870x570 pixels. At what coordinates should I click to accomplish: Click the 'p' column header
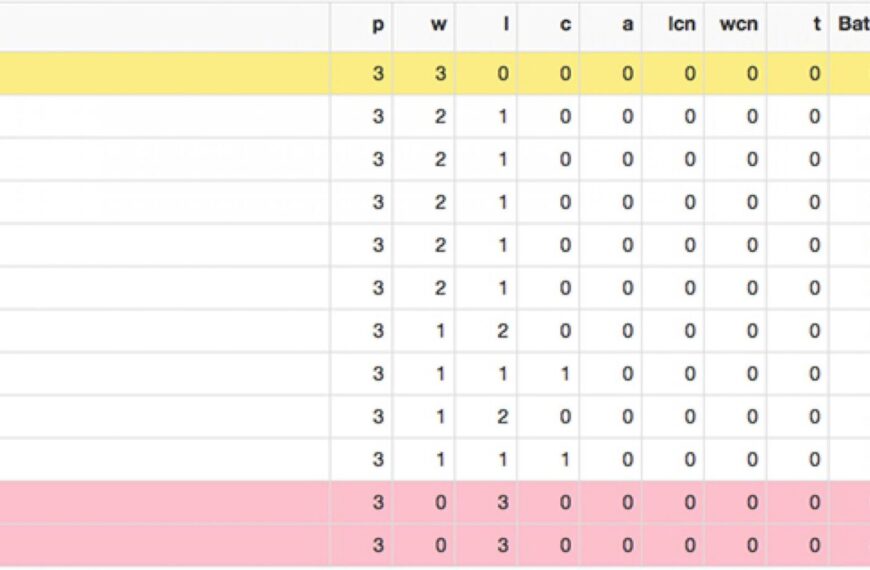click(x=377, y=25)
